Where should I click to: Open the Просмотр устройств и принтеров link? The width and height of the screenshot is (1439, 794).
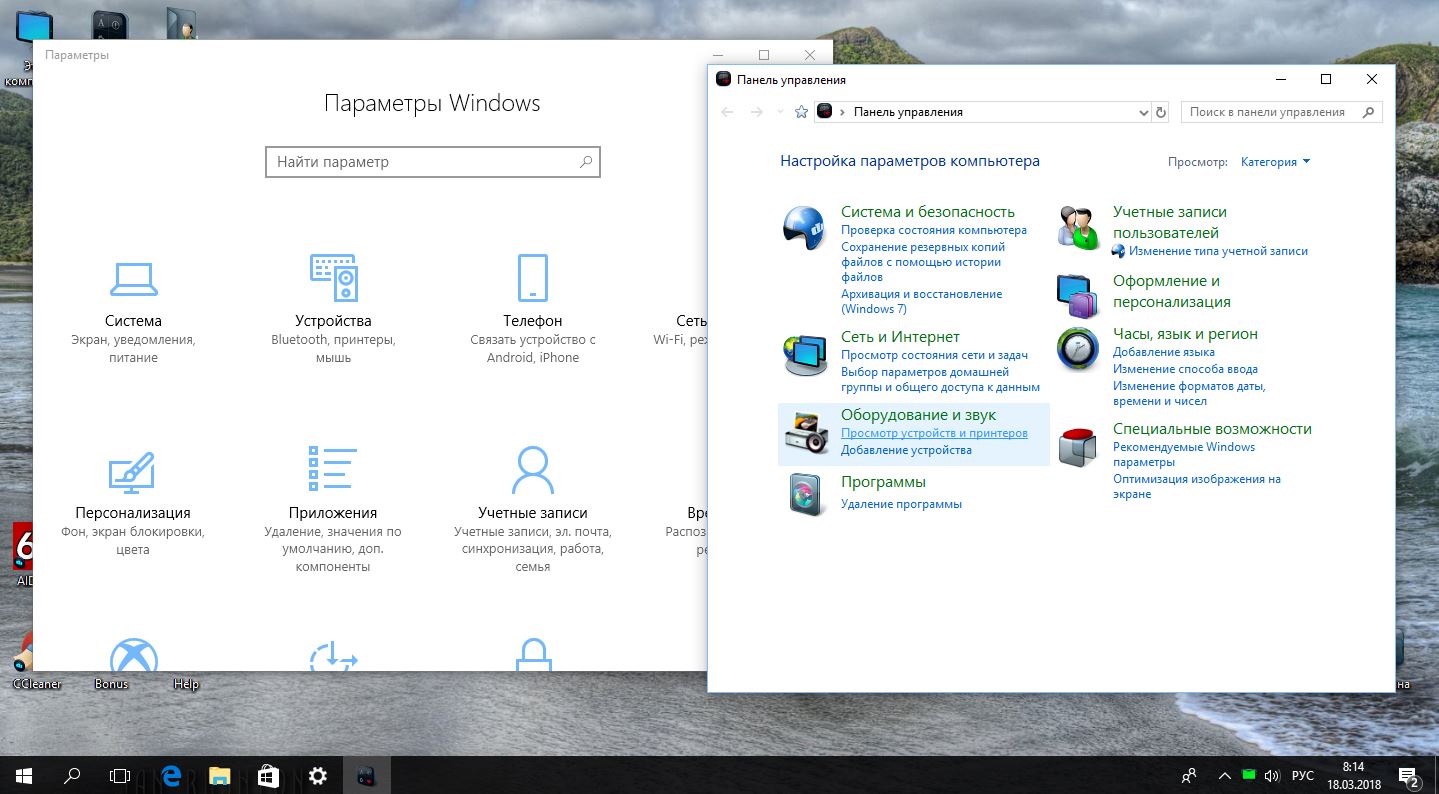coord(934,433)
